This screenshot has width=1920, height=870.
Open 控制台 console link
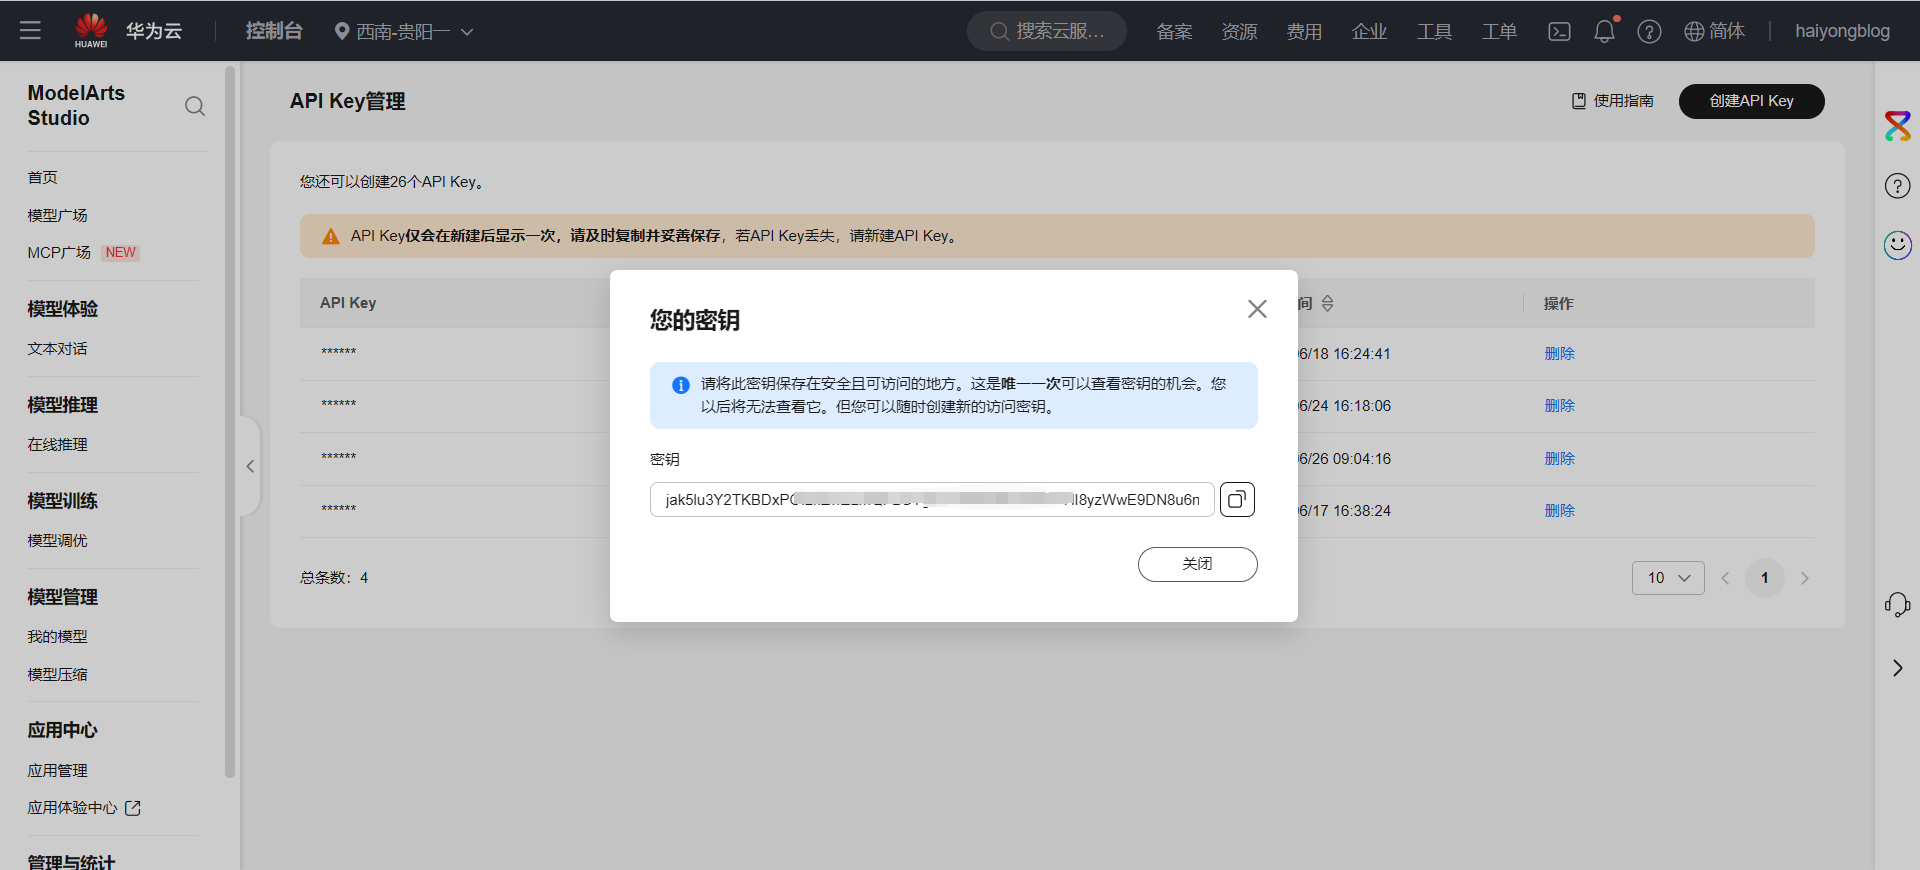coord(274,31)
